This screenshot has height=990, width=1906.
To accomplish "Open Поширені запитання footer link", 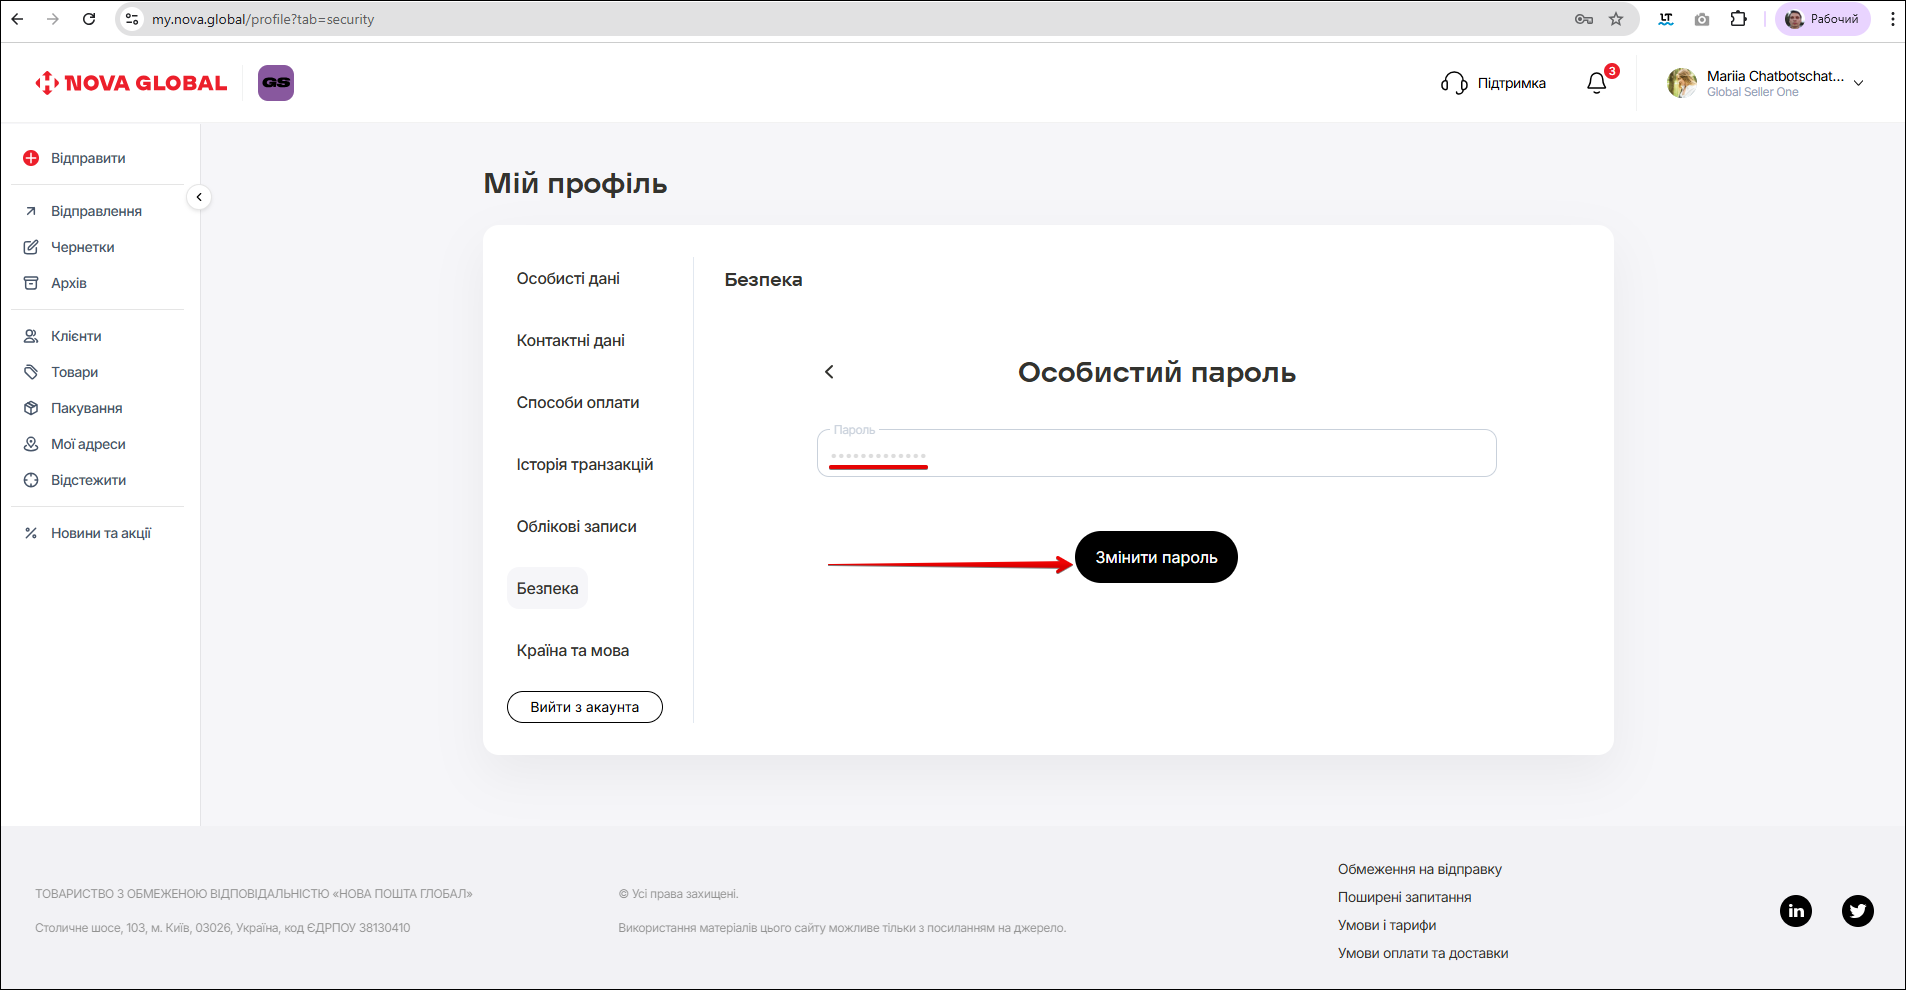I will coord(1405,897).
